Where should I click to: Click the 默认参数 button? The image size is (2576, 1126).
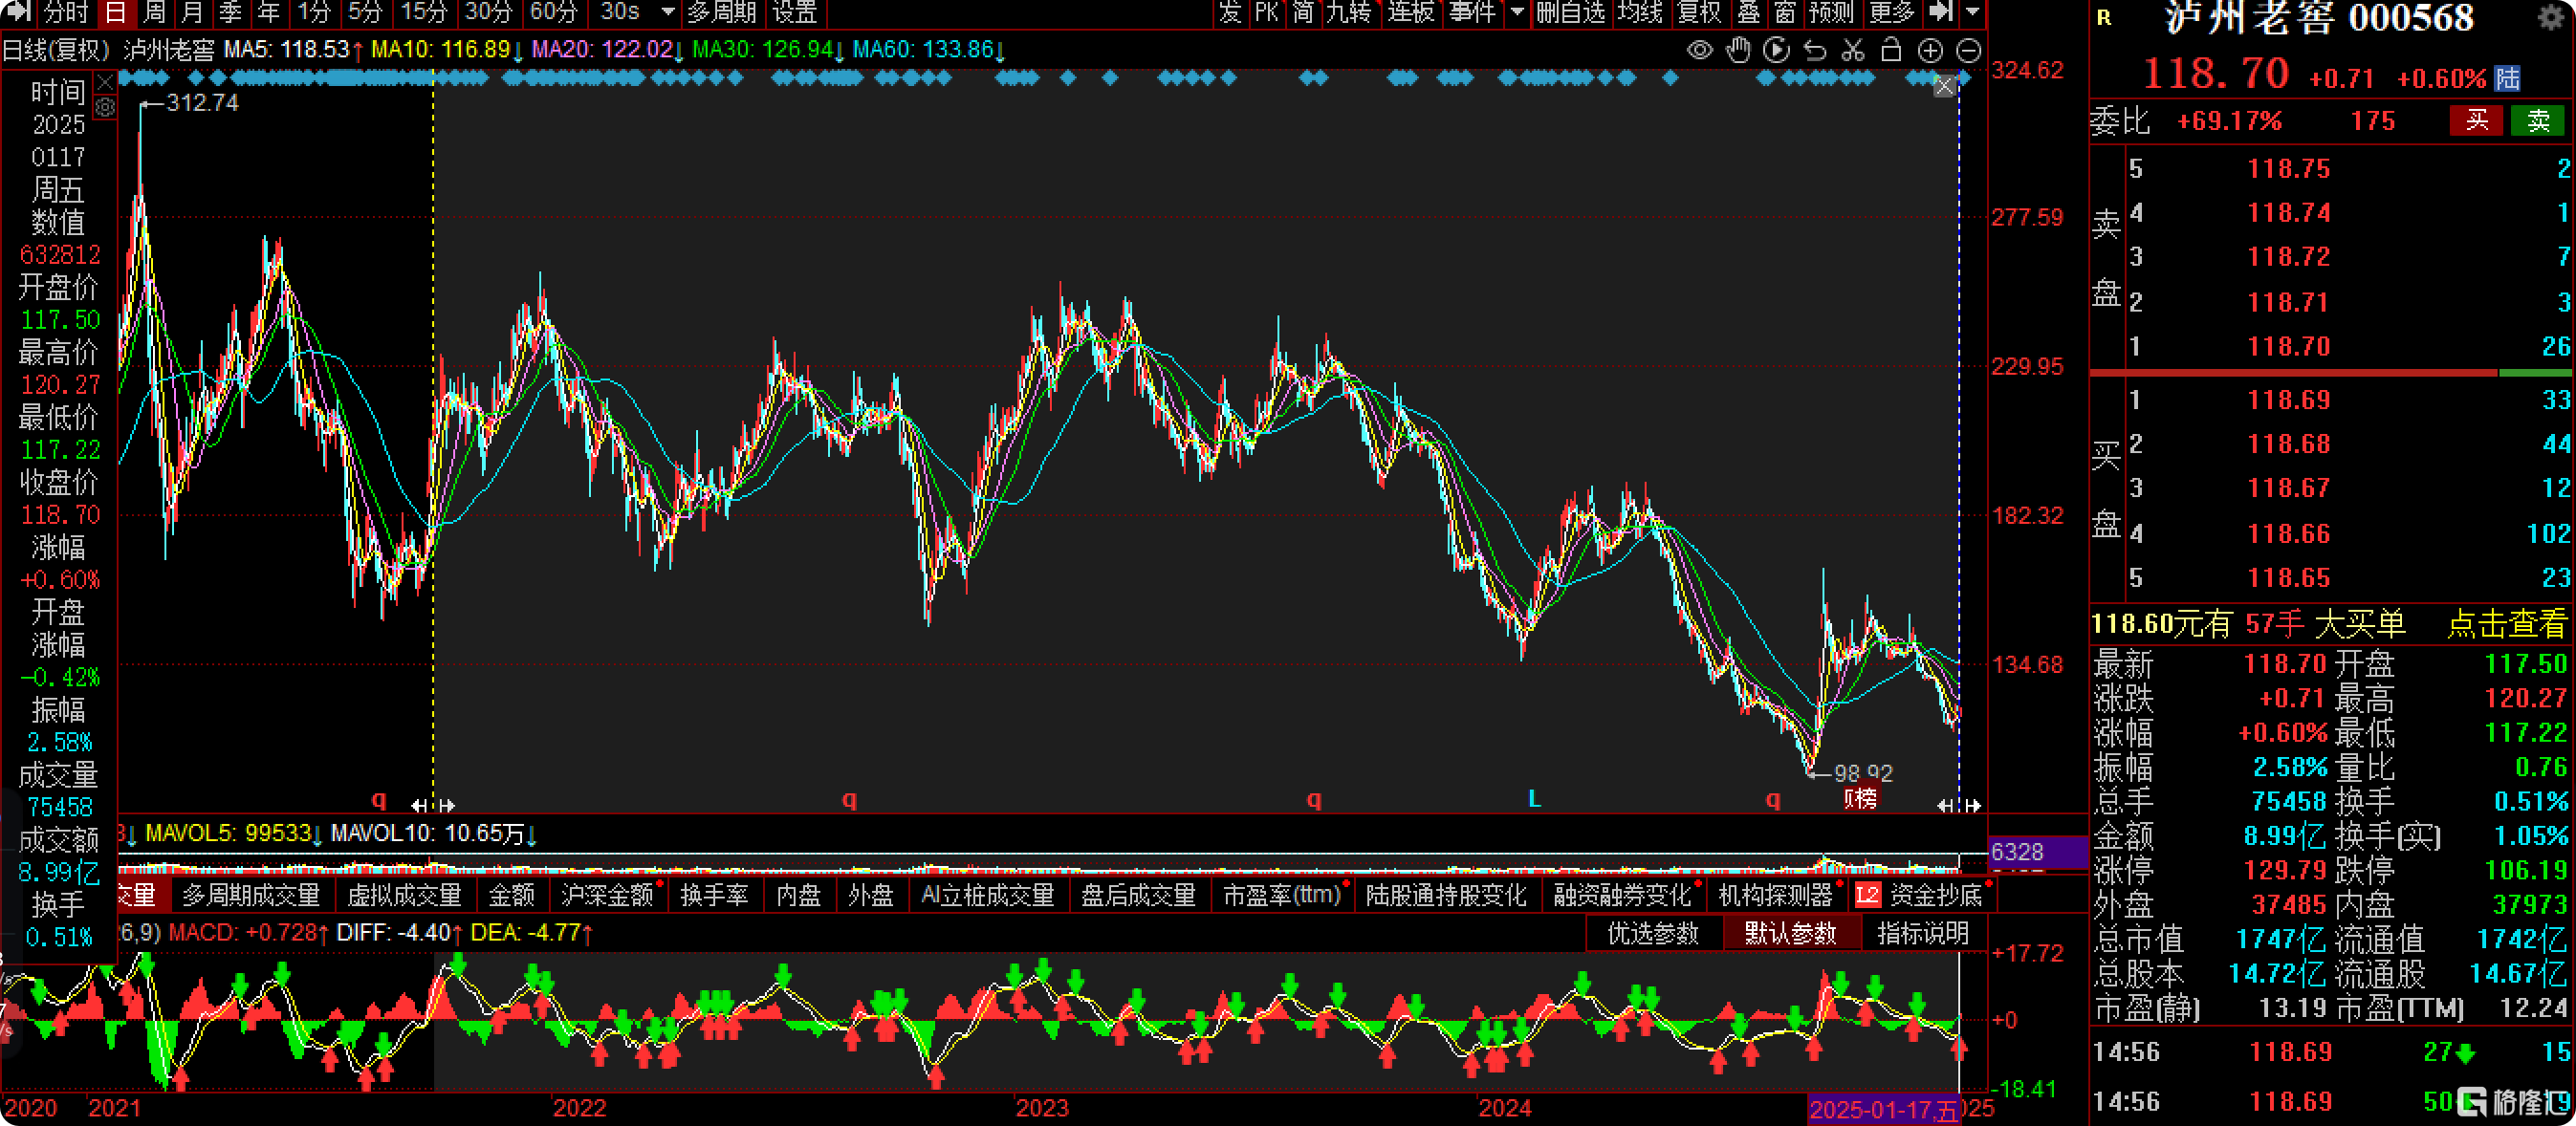[x=1791, y=933]
